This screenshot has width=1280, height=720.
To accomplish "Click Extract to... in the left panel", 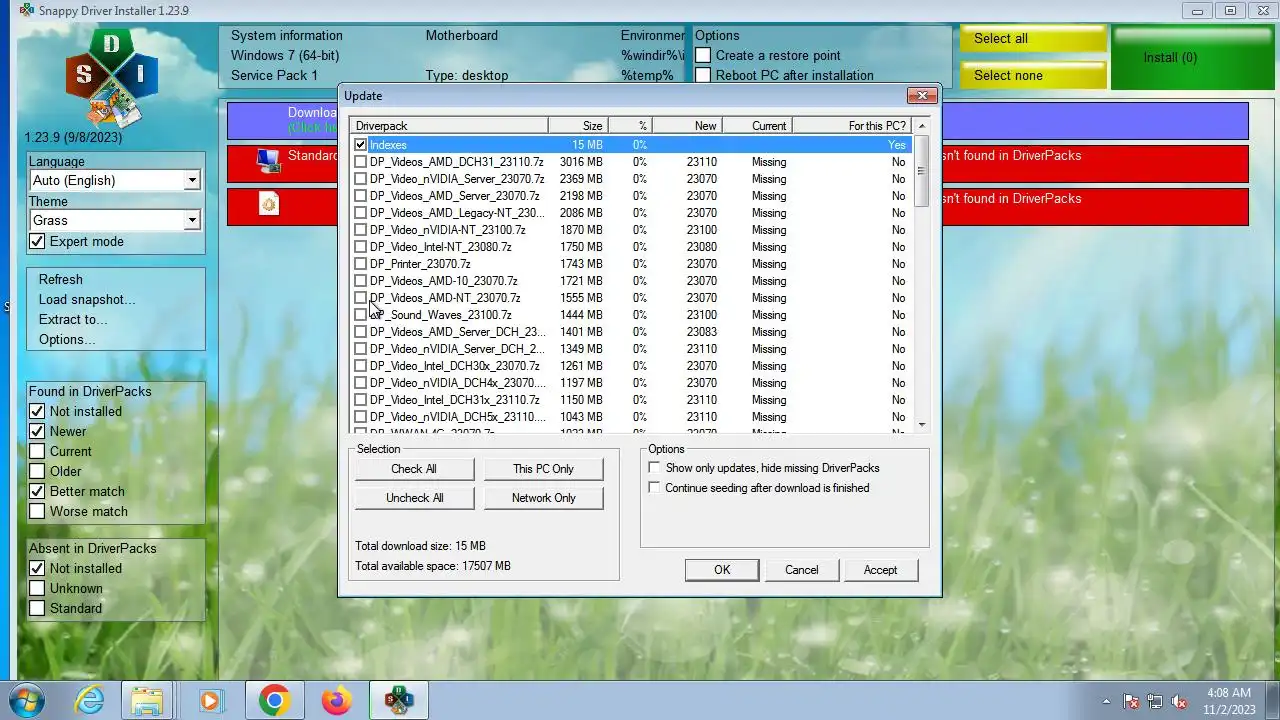I will [x=73, y=319].
